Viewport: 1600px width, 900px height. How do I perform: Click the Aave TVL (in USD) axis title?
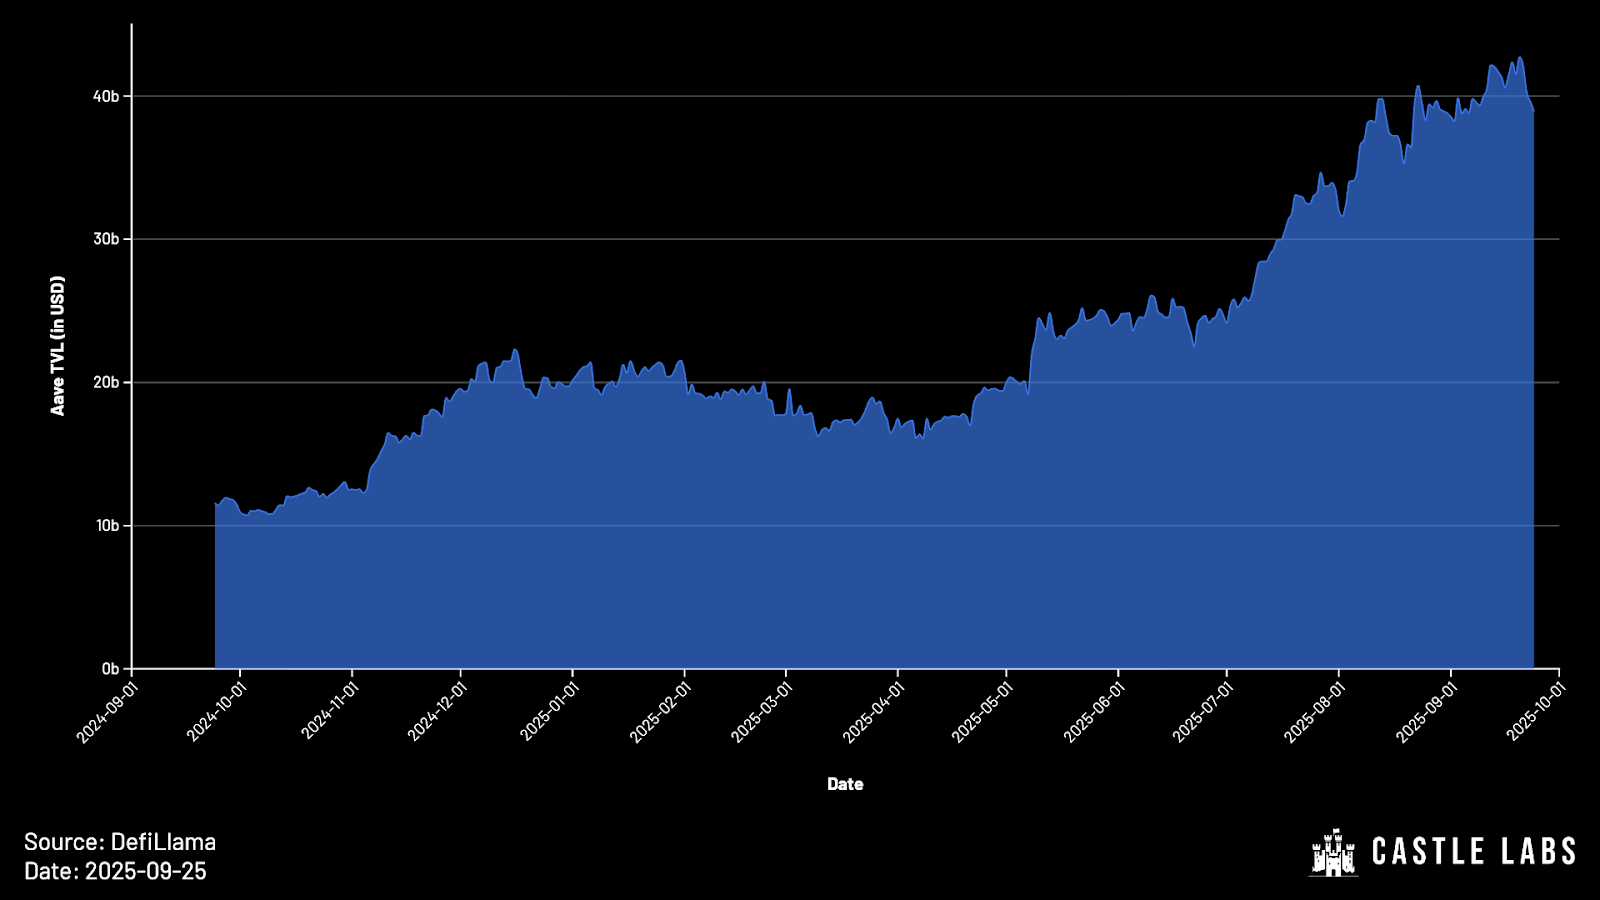(58, 346)
